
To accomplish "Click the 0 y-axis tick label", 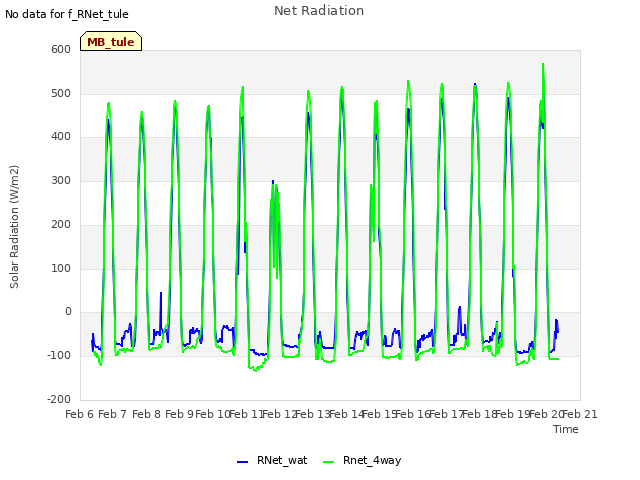I will coord(68,312).
